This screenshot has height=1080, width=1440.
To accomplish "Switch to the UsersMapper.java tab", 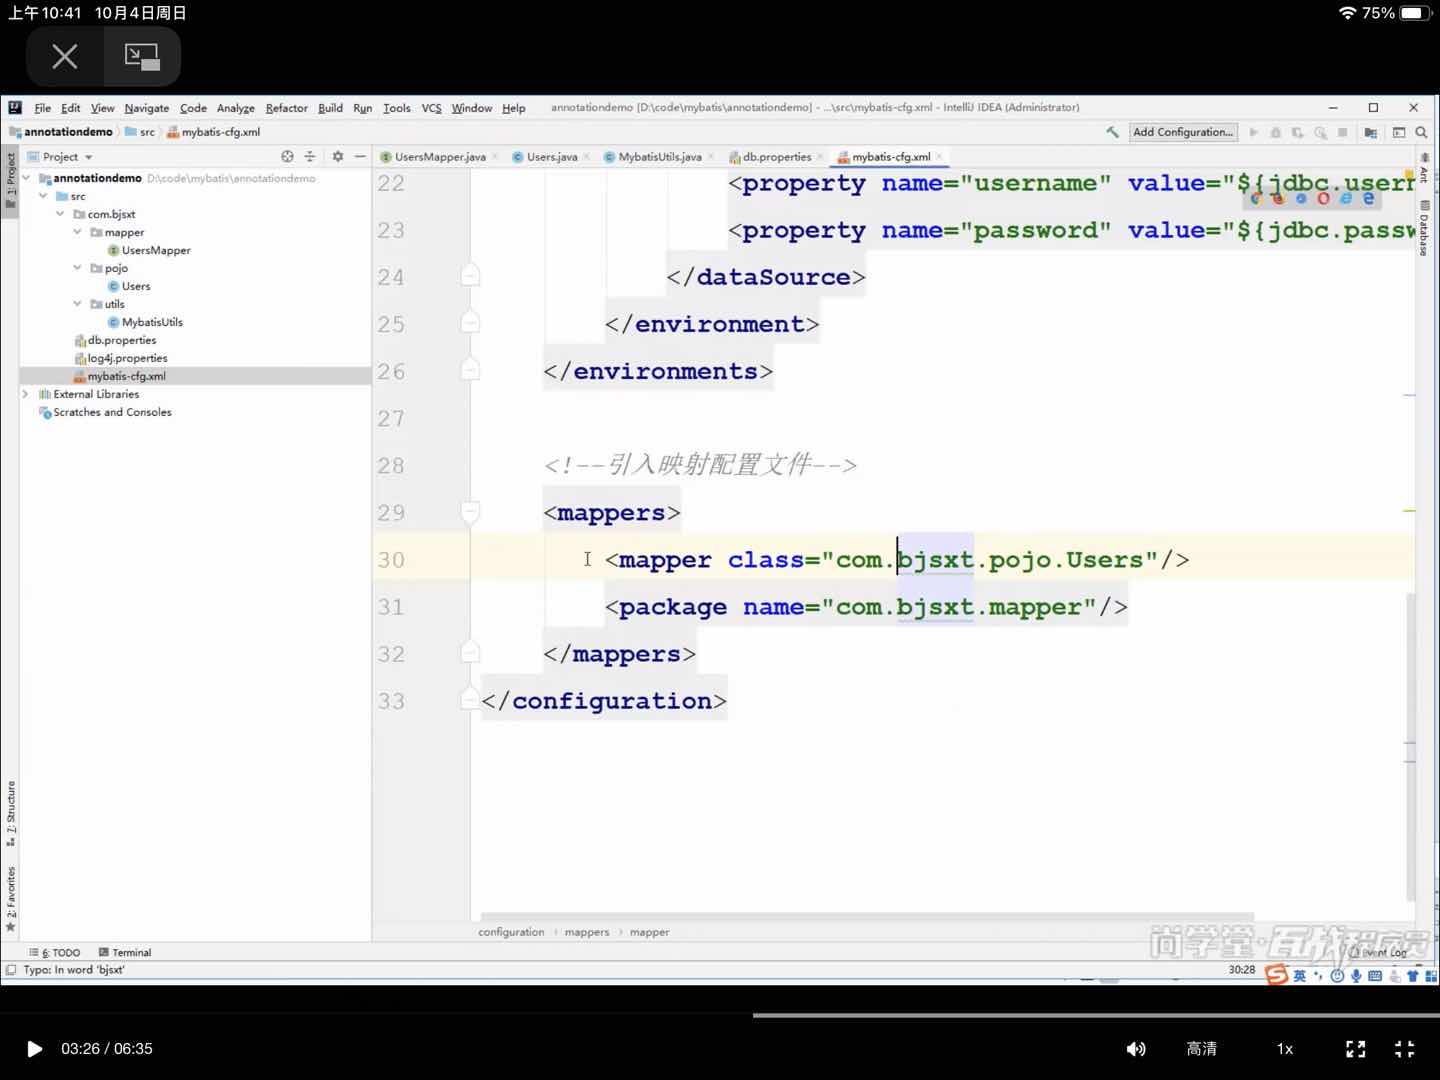I will (440, 157).
